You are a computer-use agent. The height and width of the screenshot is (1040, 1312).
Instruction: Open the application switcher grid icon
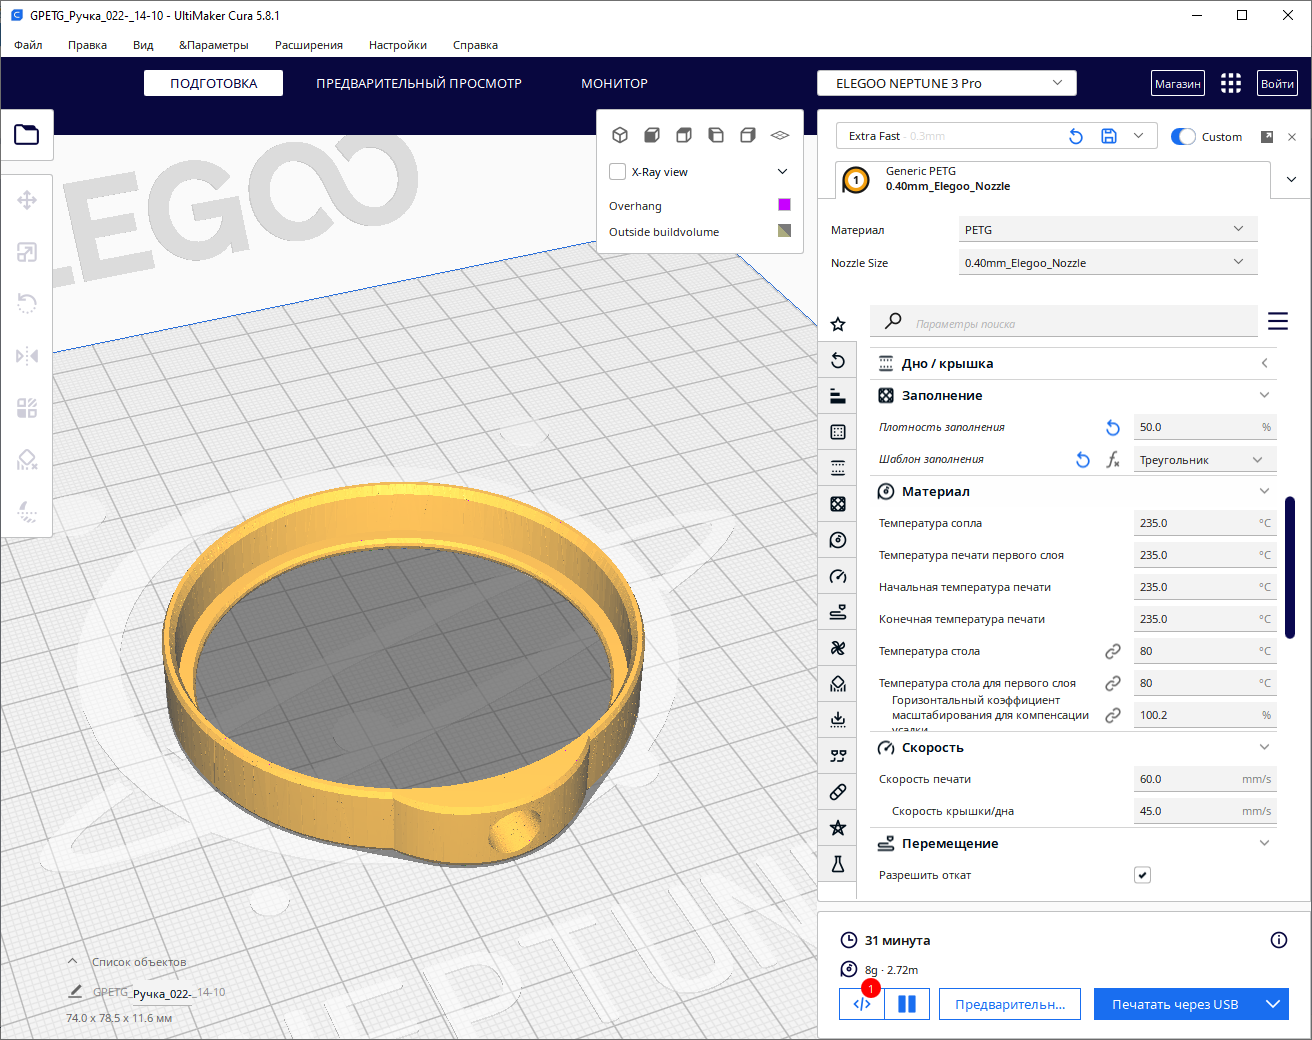(x=1231, y=83)
